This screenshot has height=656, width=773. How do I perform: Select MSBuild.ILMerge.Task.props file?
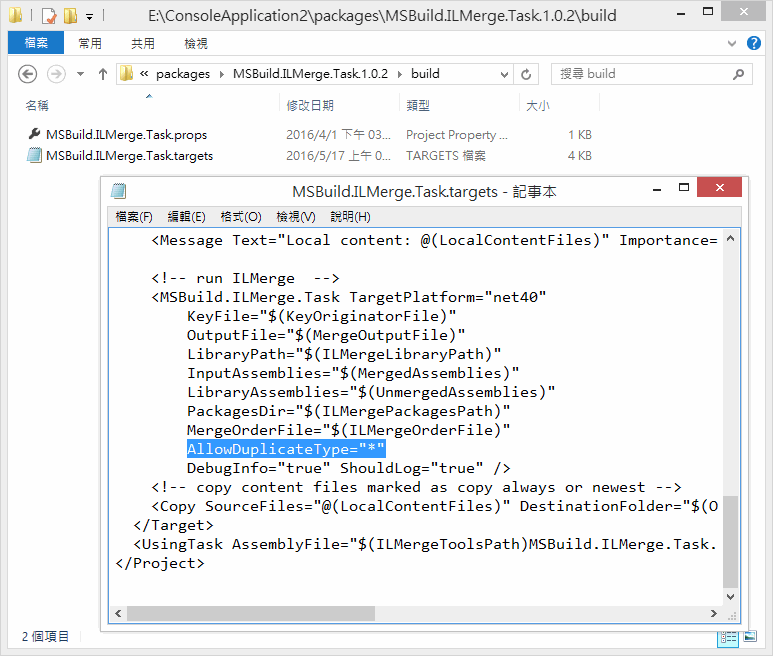[127, 135]
